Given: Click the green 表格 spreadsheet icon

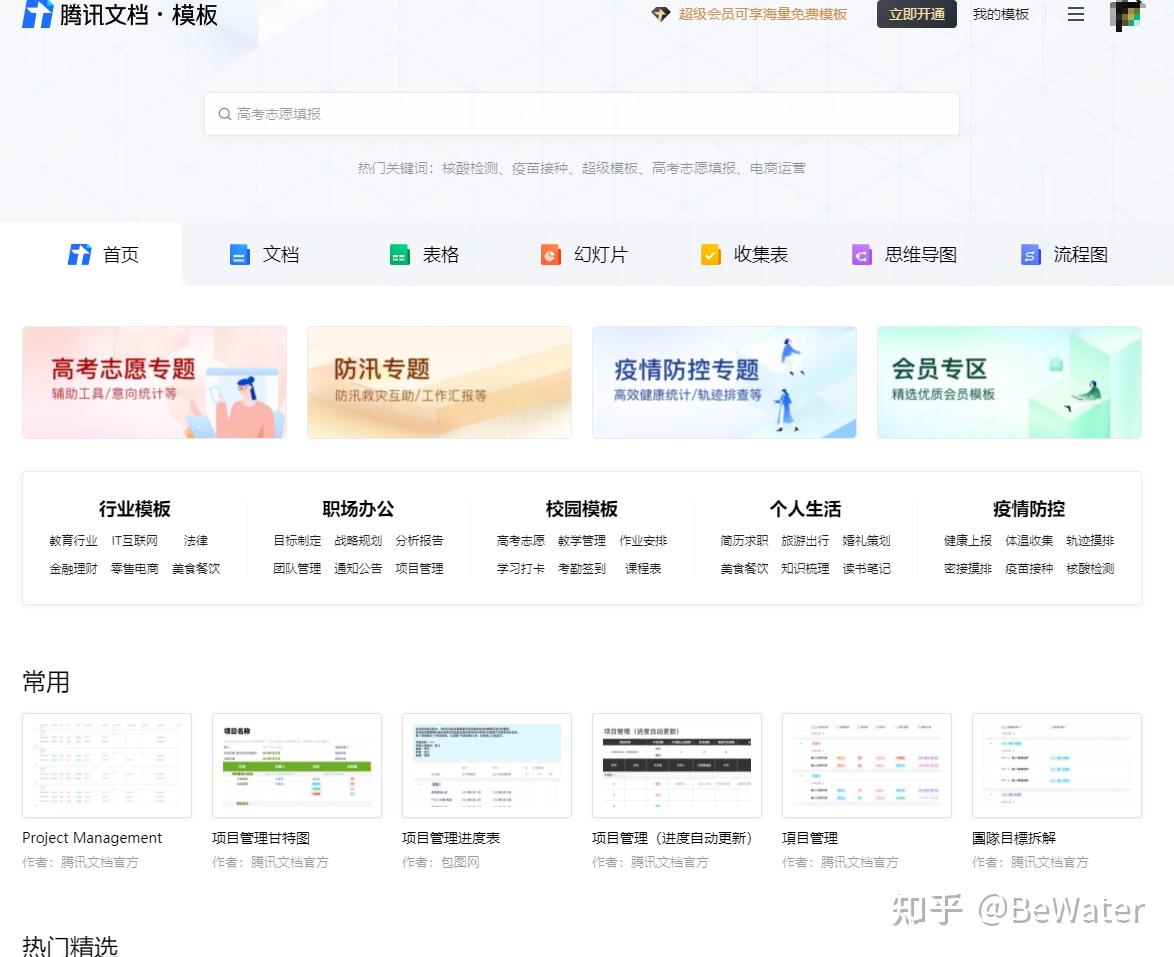Looking at the screenshot, I should coord(400,255).
